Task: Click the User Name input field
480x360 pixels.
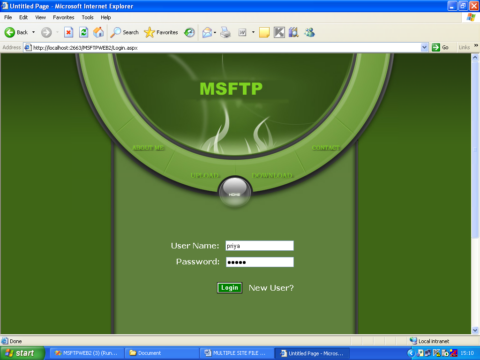Action: coord(260,246)
